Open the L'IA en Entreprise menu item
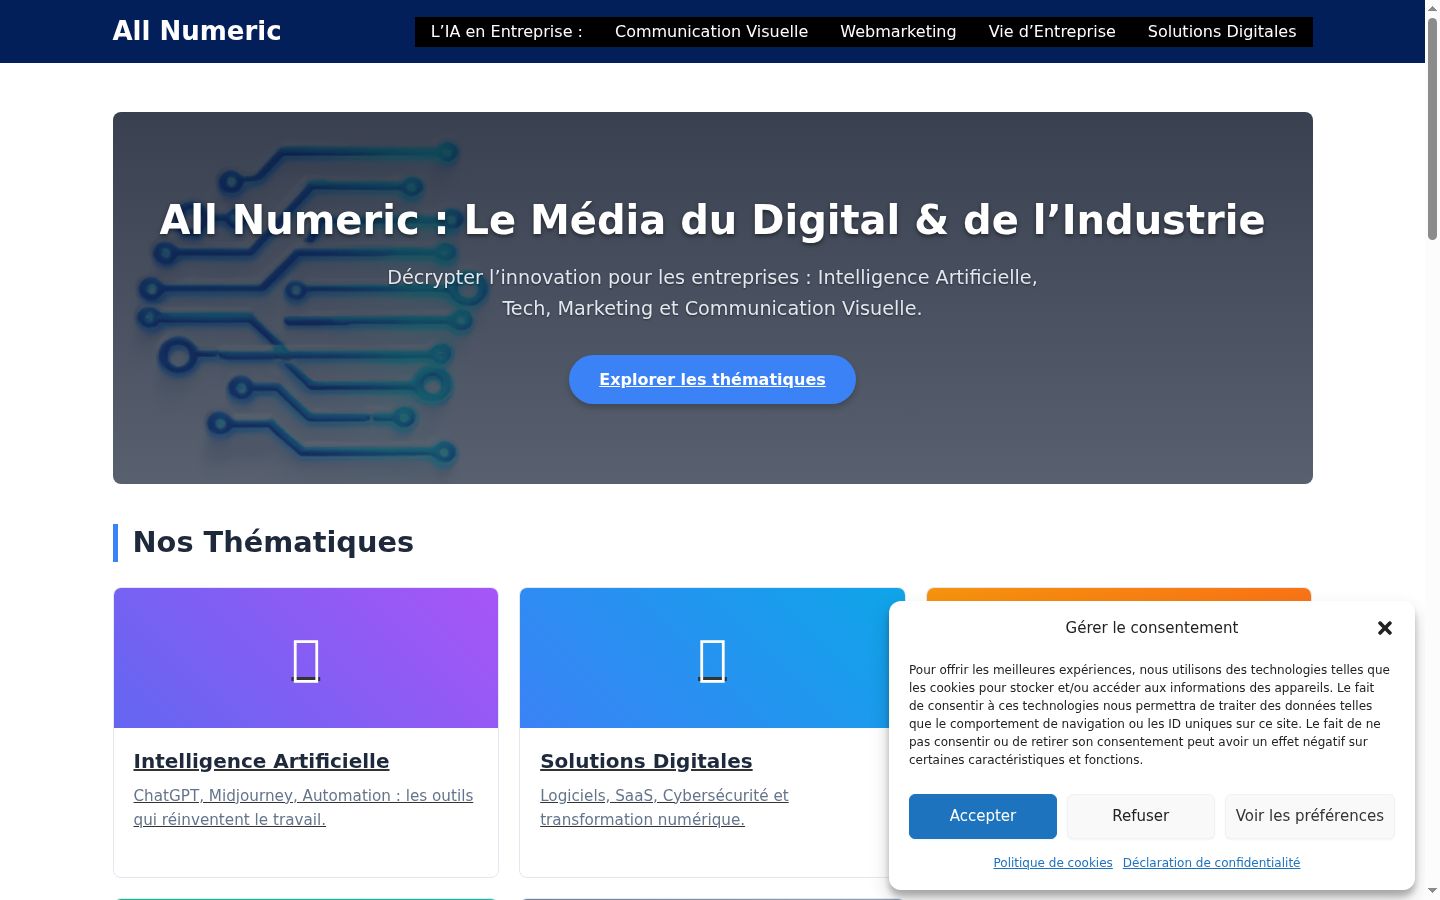Image resolution: width=1440 pixels, height=900 pixels. (507, 31)
